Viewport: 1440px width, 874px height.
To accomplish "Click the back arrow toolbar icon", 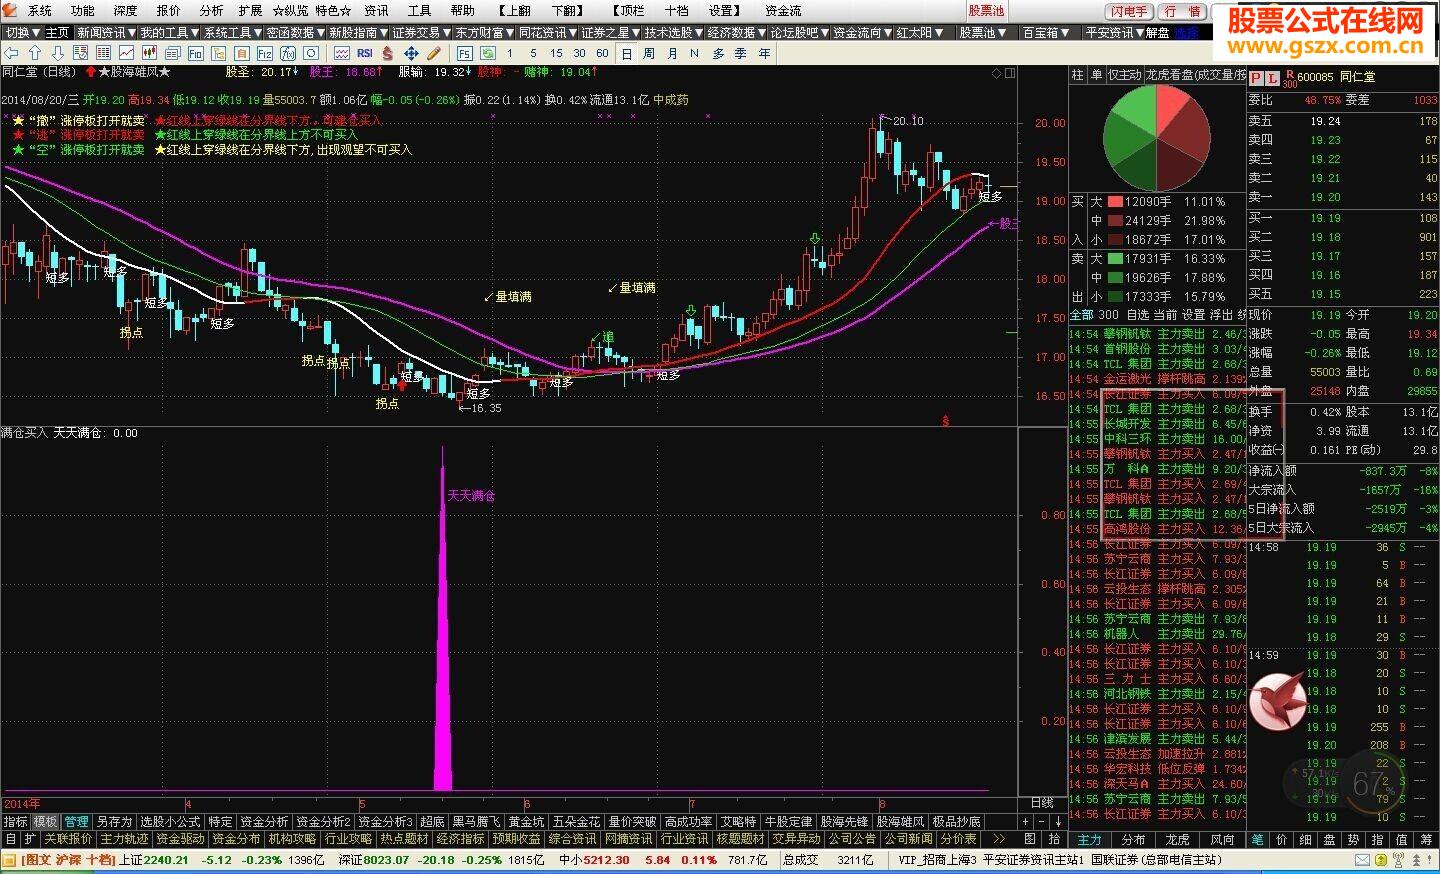I will point(11,53).
